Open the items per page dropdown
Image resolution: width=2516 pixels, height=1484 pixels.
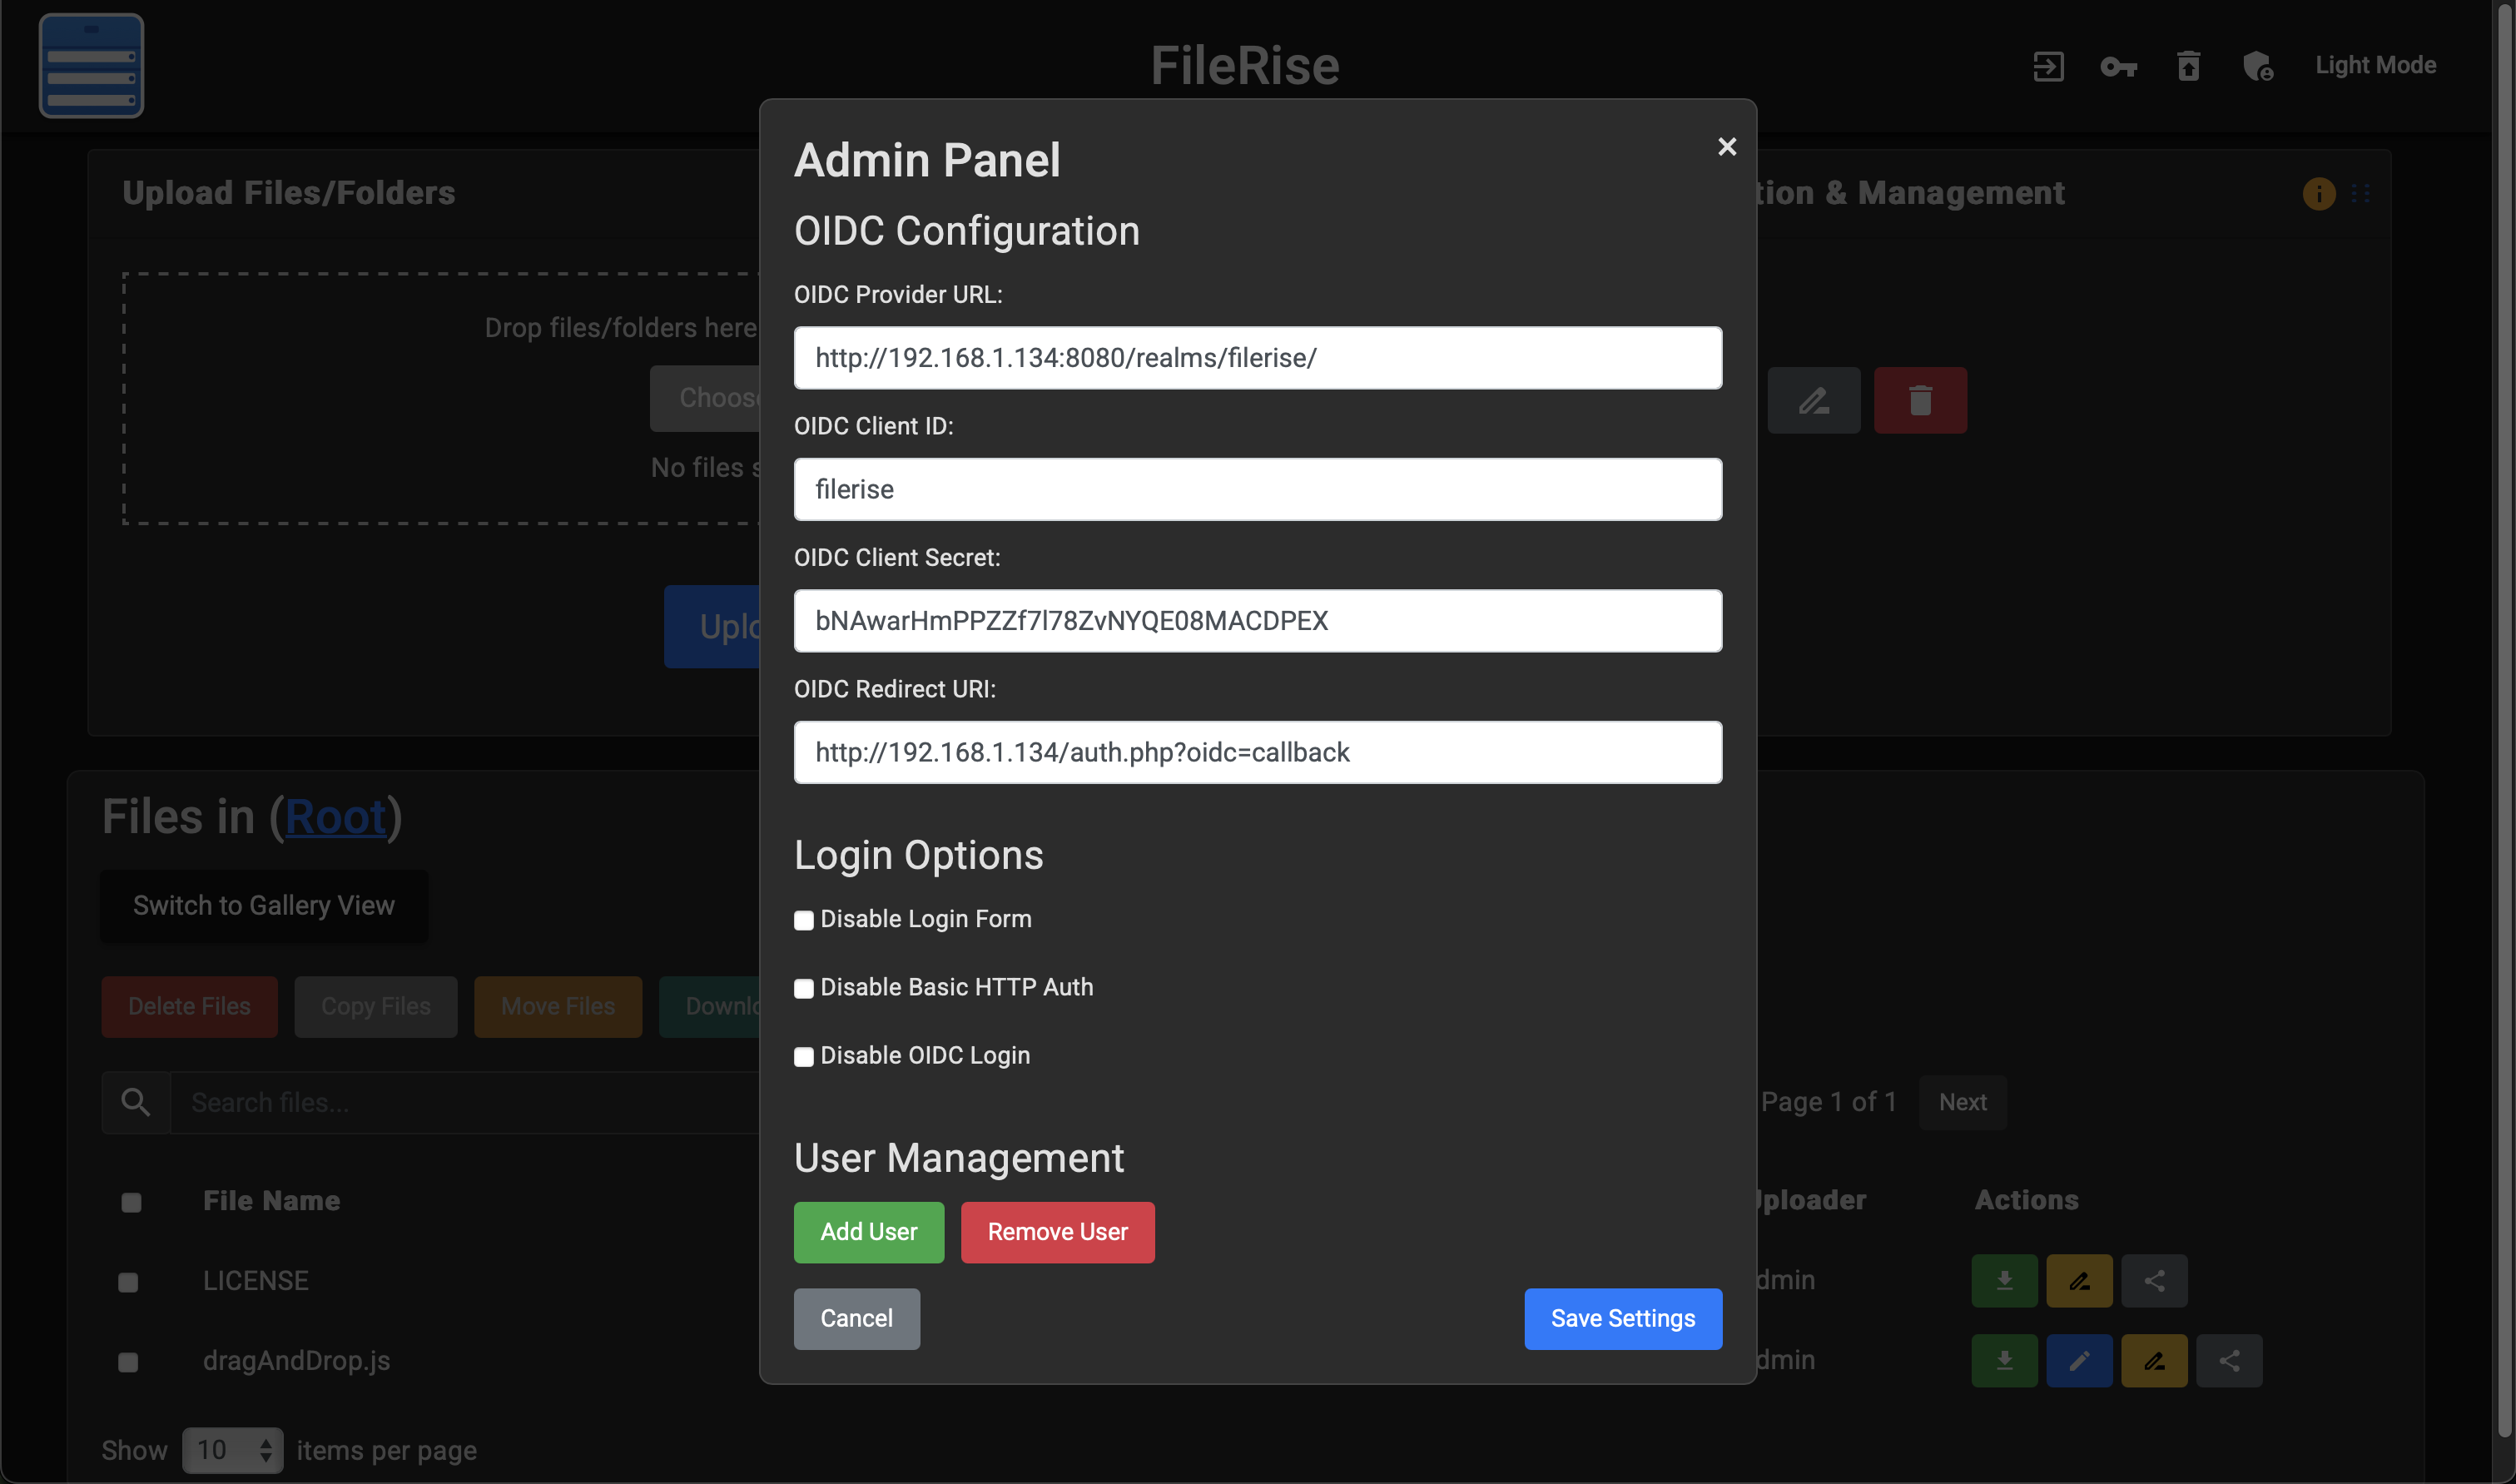click(232, 1450)
